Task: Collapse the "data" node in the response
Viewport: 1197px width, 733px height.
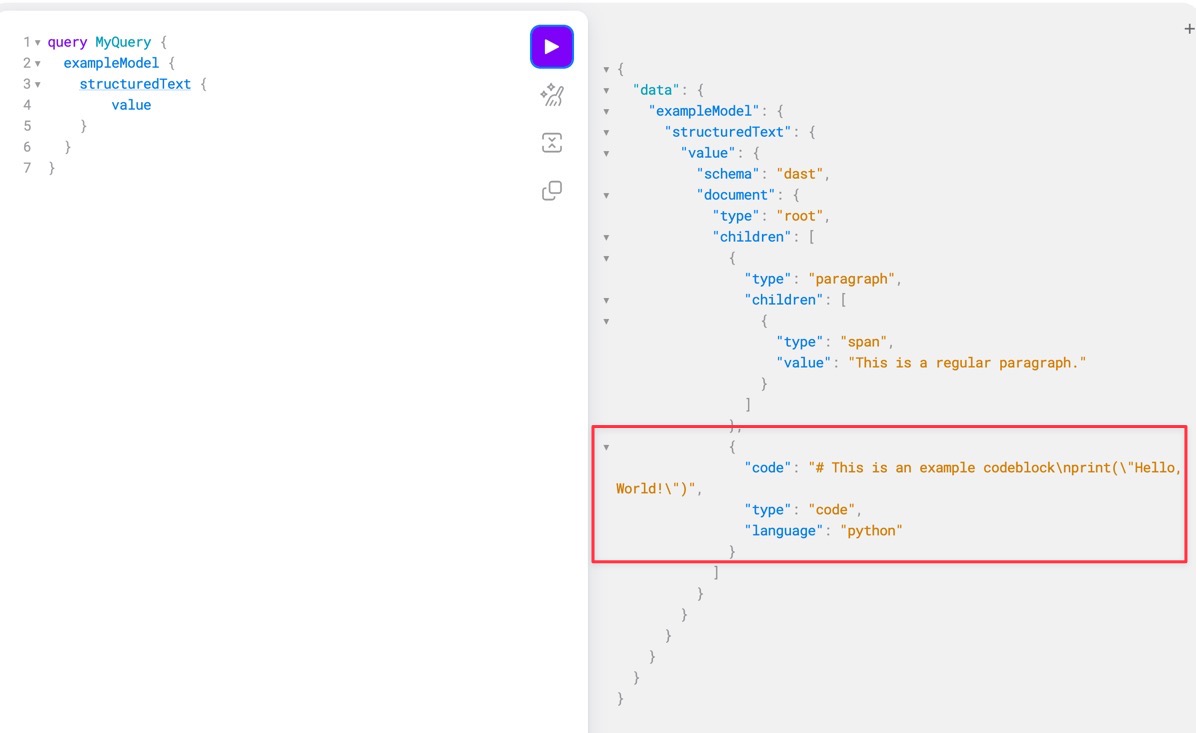Action: [x=606, y=90]
